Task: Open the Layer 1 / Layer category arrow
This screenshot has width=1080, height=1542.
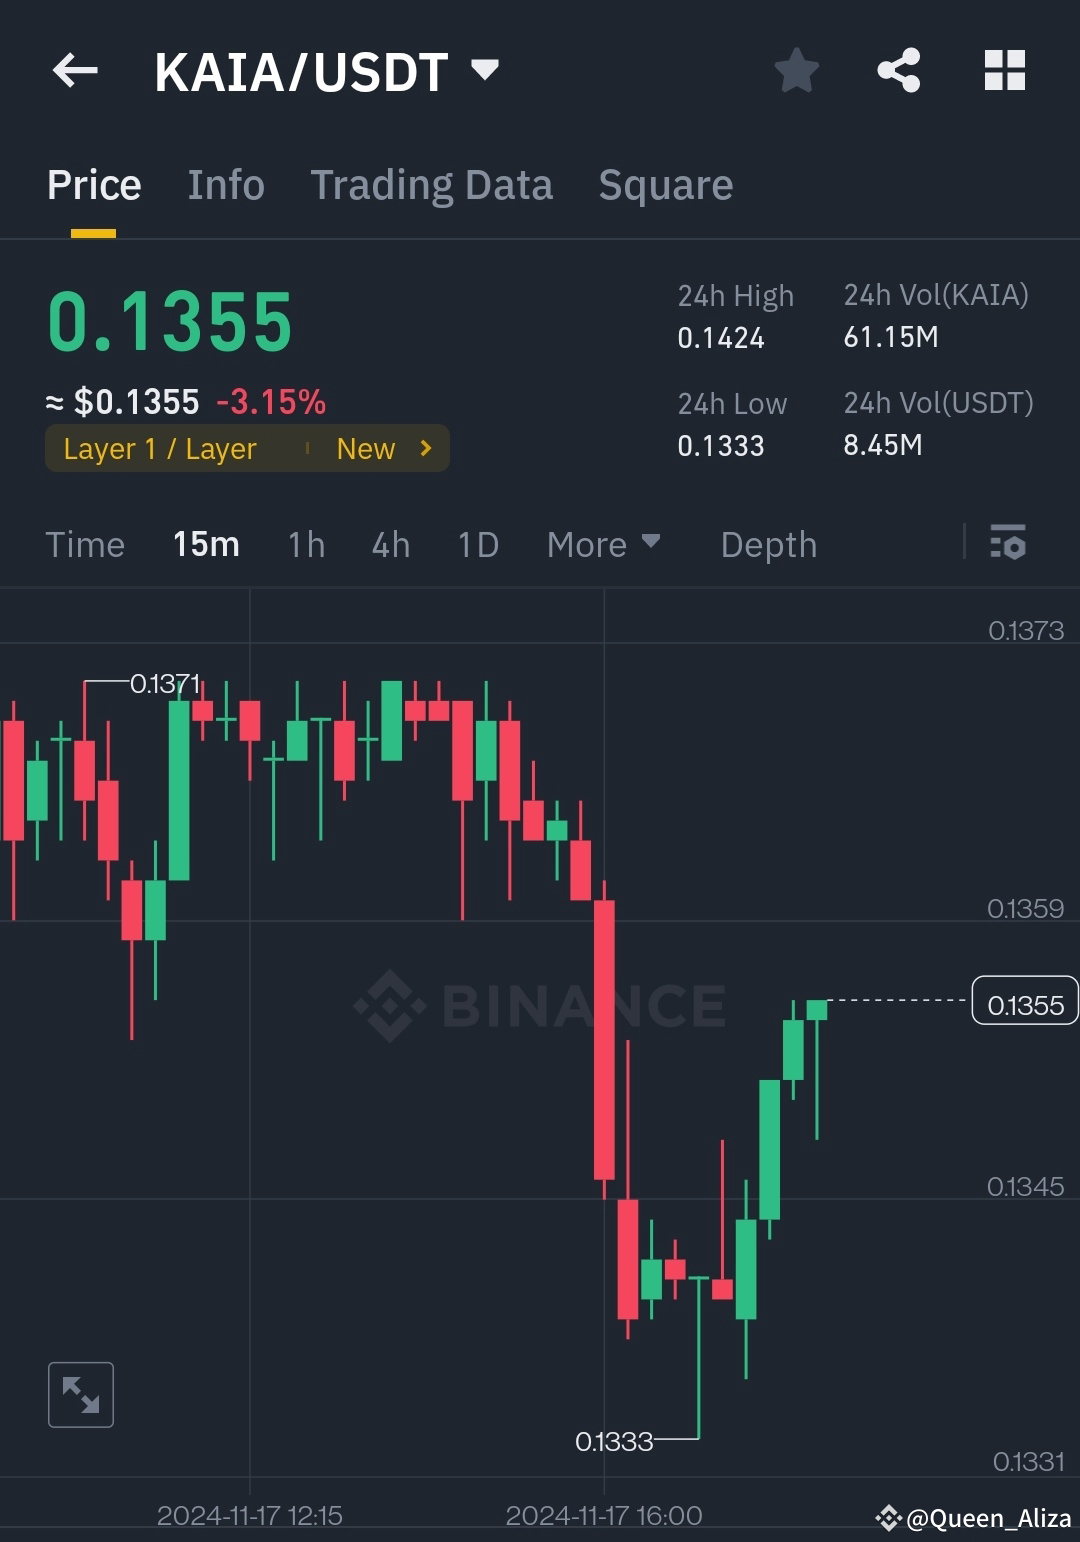Action: (x=424, y=448)
